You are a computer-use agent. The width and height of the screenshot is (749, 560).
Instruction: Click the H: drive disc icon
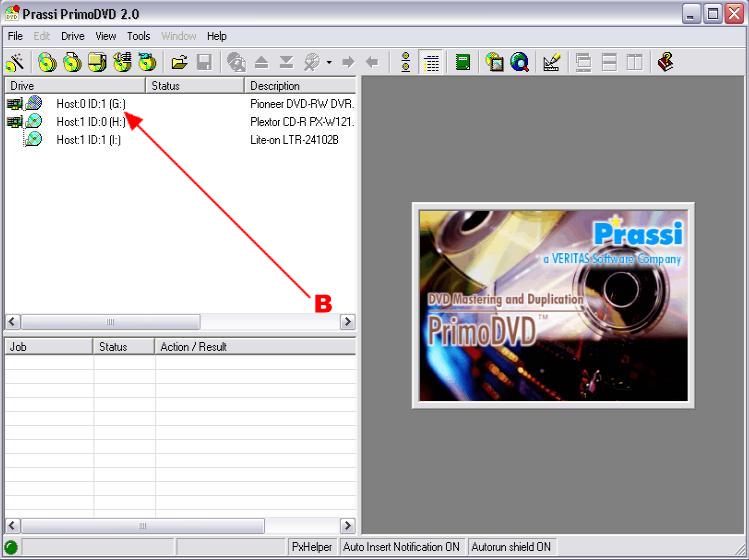coord(34,121)
